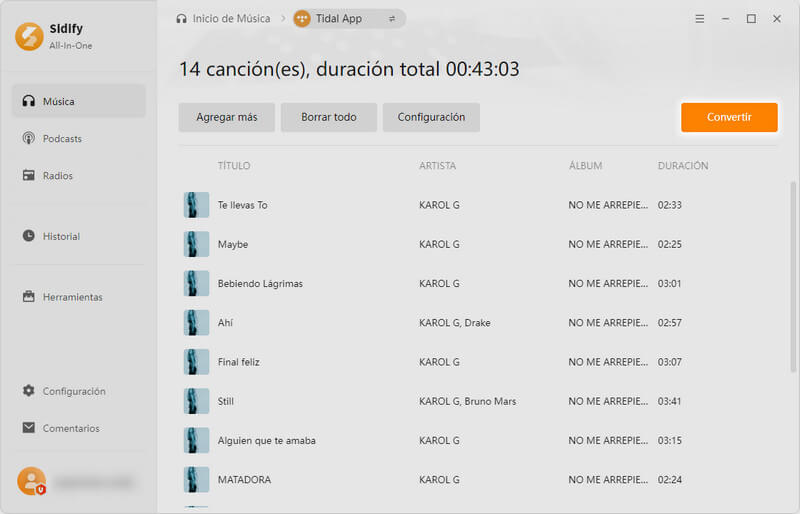Open the hamburger menu icon

[699, 19]
